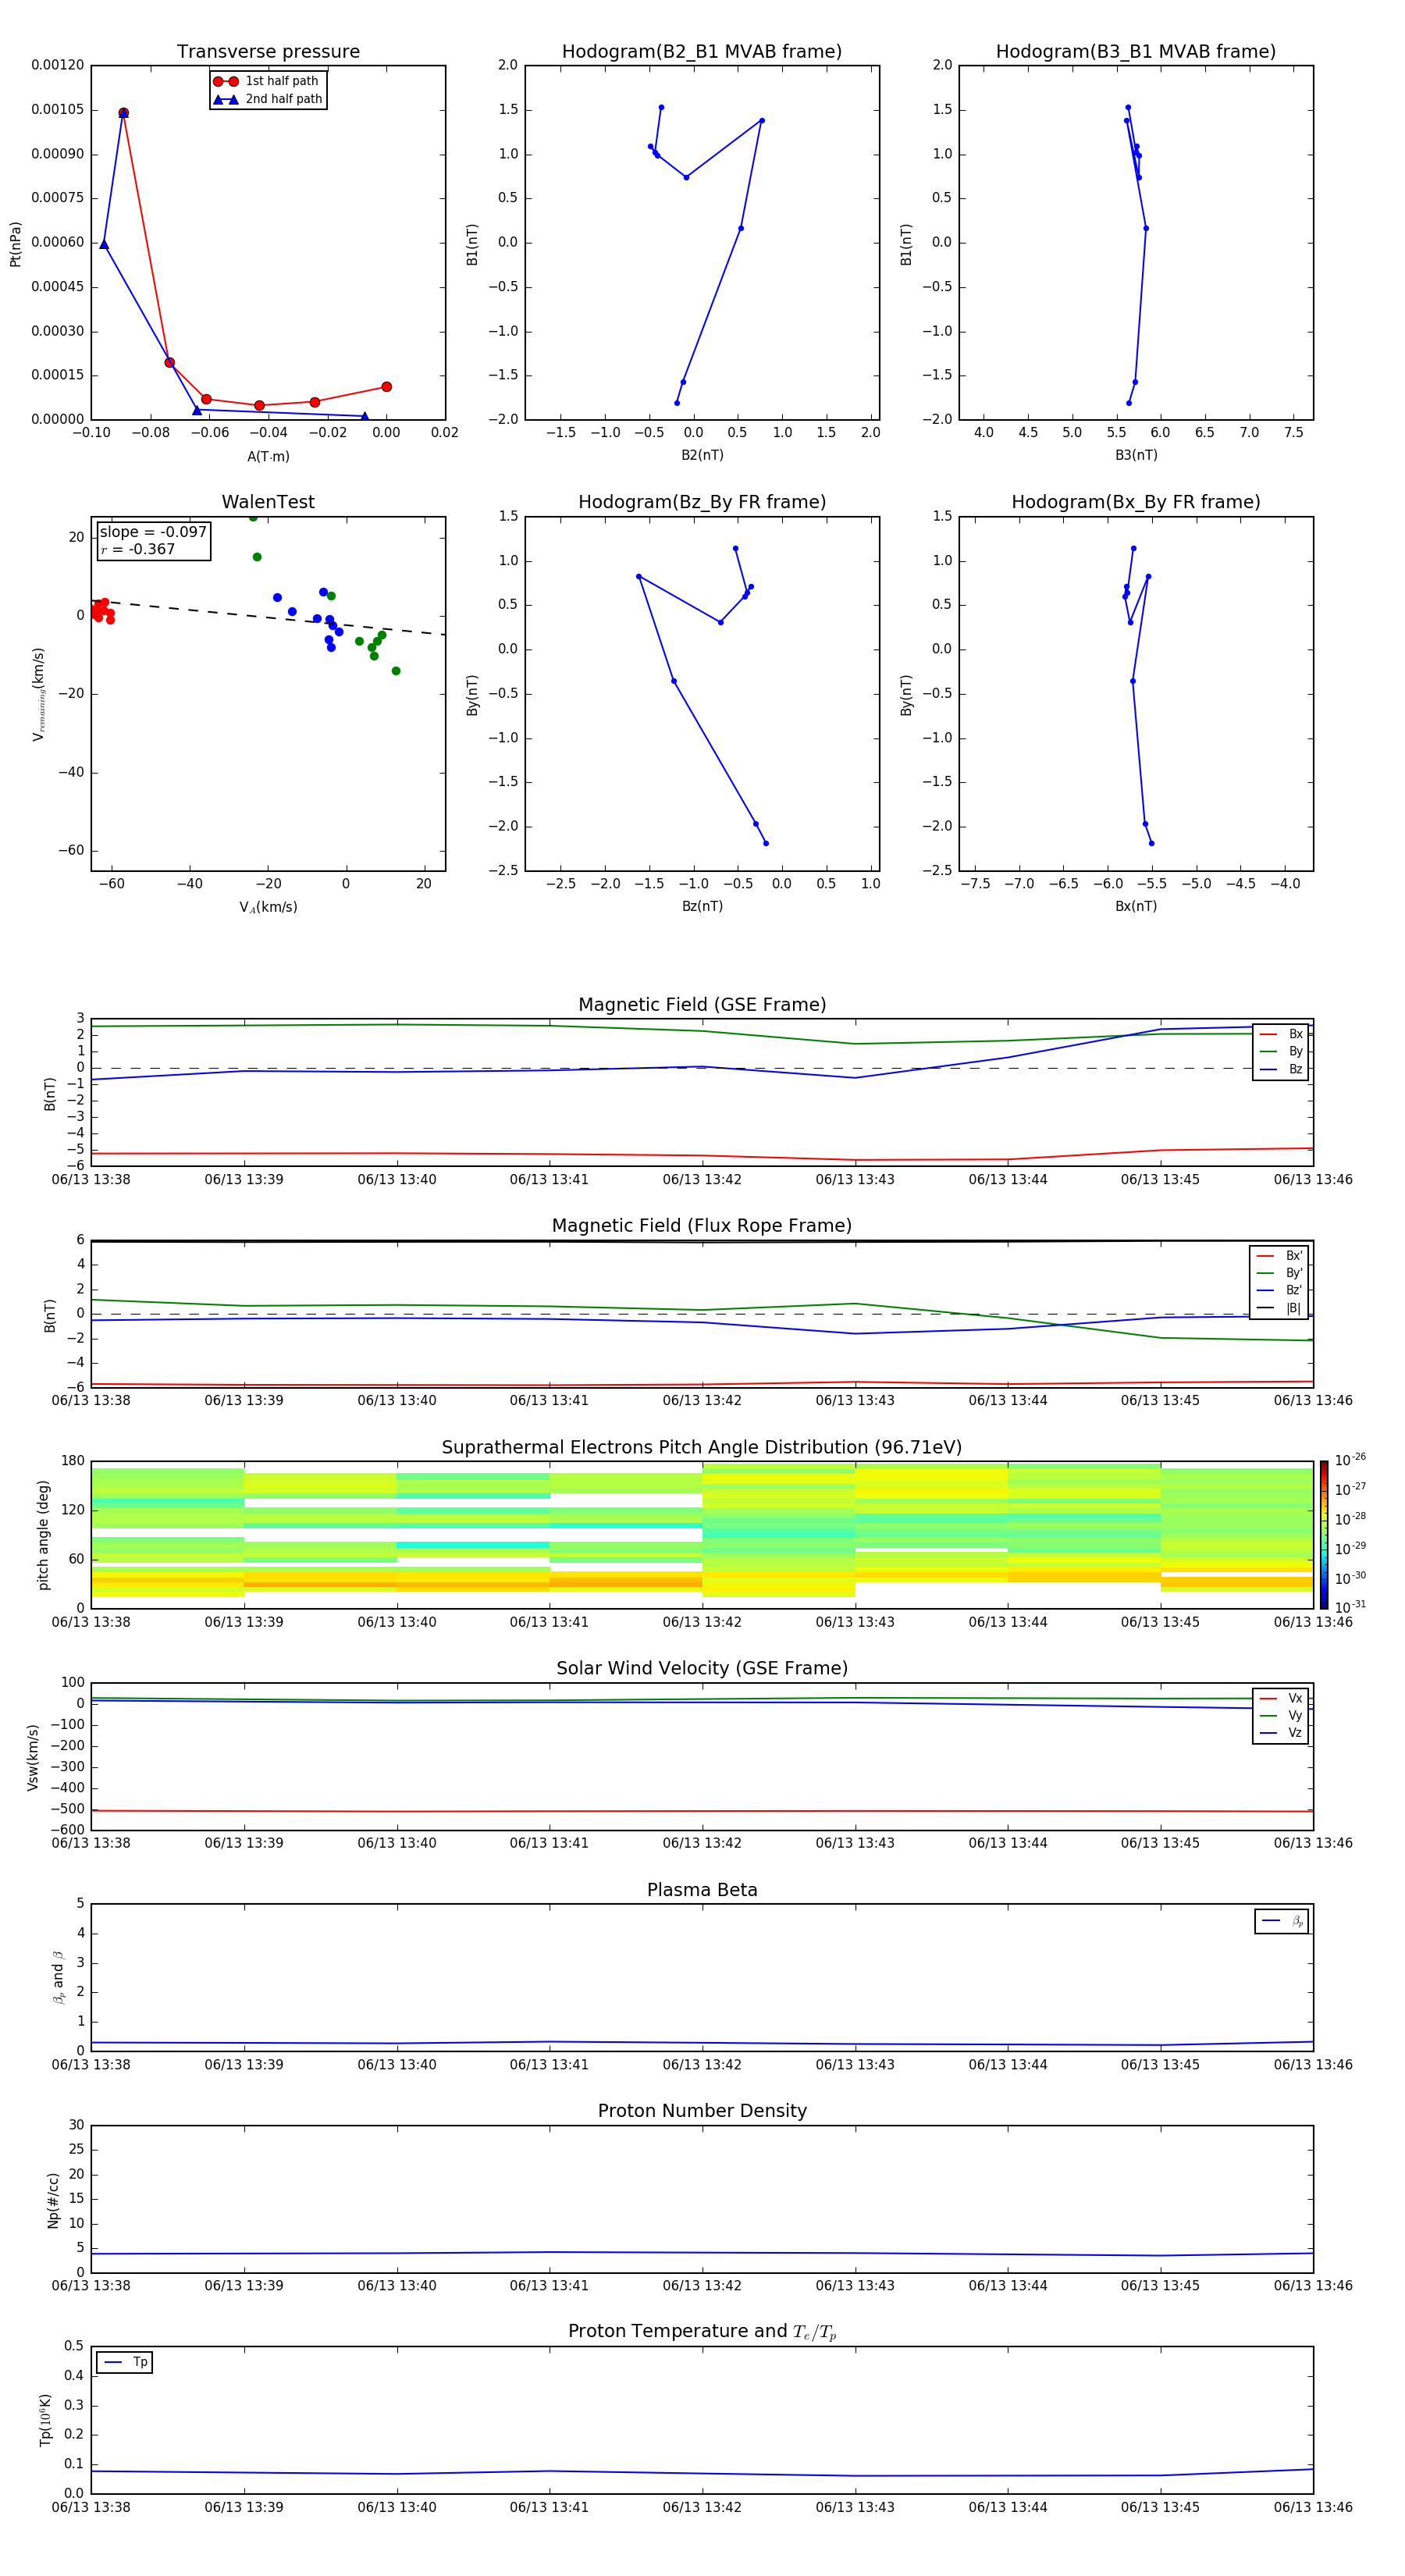Click the 'βp and β' y-axis label

(59, 1977)
